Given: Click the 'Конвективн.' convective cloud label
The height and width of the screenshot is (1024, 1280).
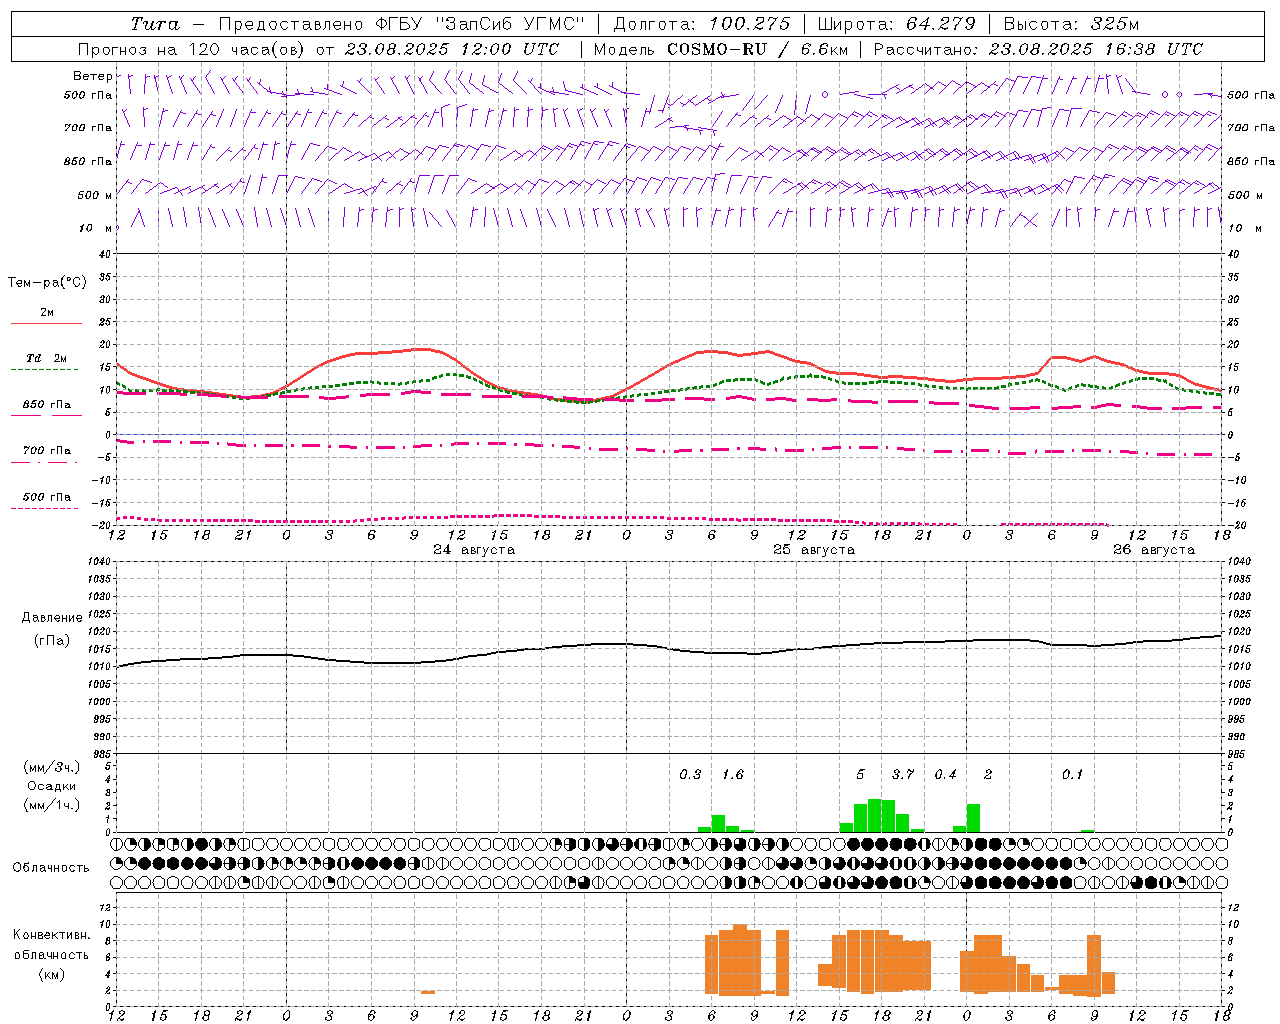Looking at the screenshot, I should pyautogui.click(x=51, y=935).
